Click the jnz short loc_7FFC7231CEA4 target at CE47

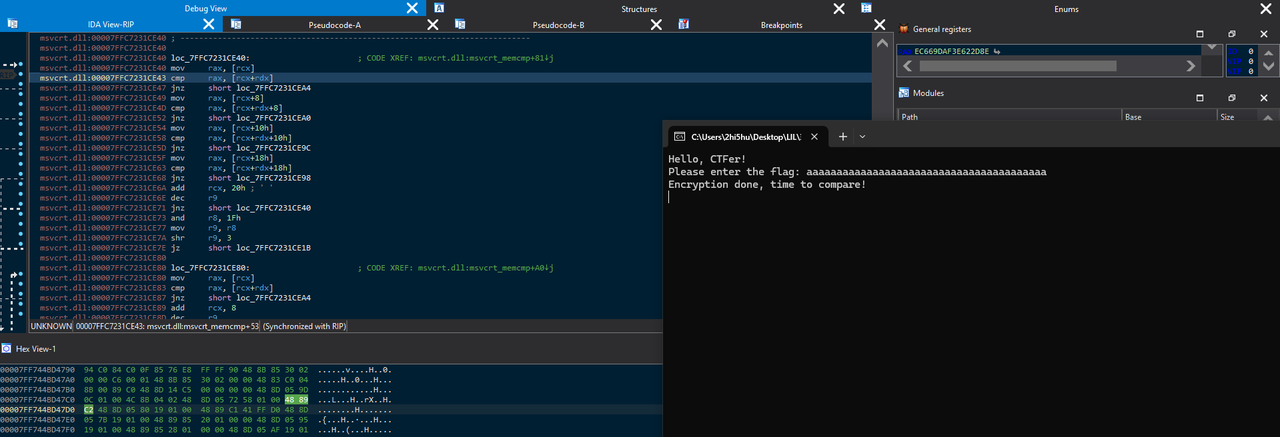274,88
